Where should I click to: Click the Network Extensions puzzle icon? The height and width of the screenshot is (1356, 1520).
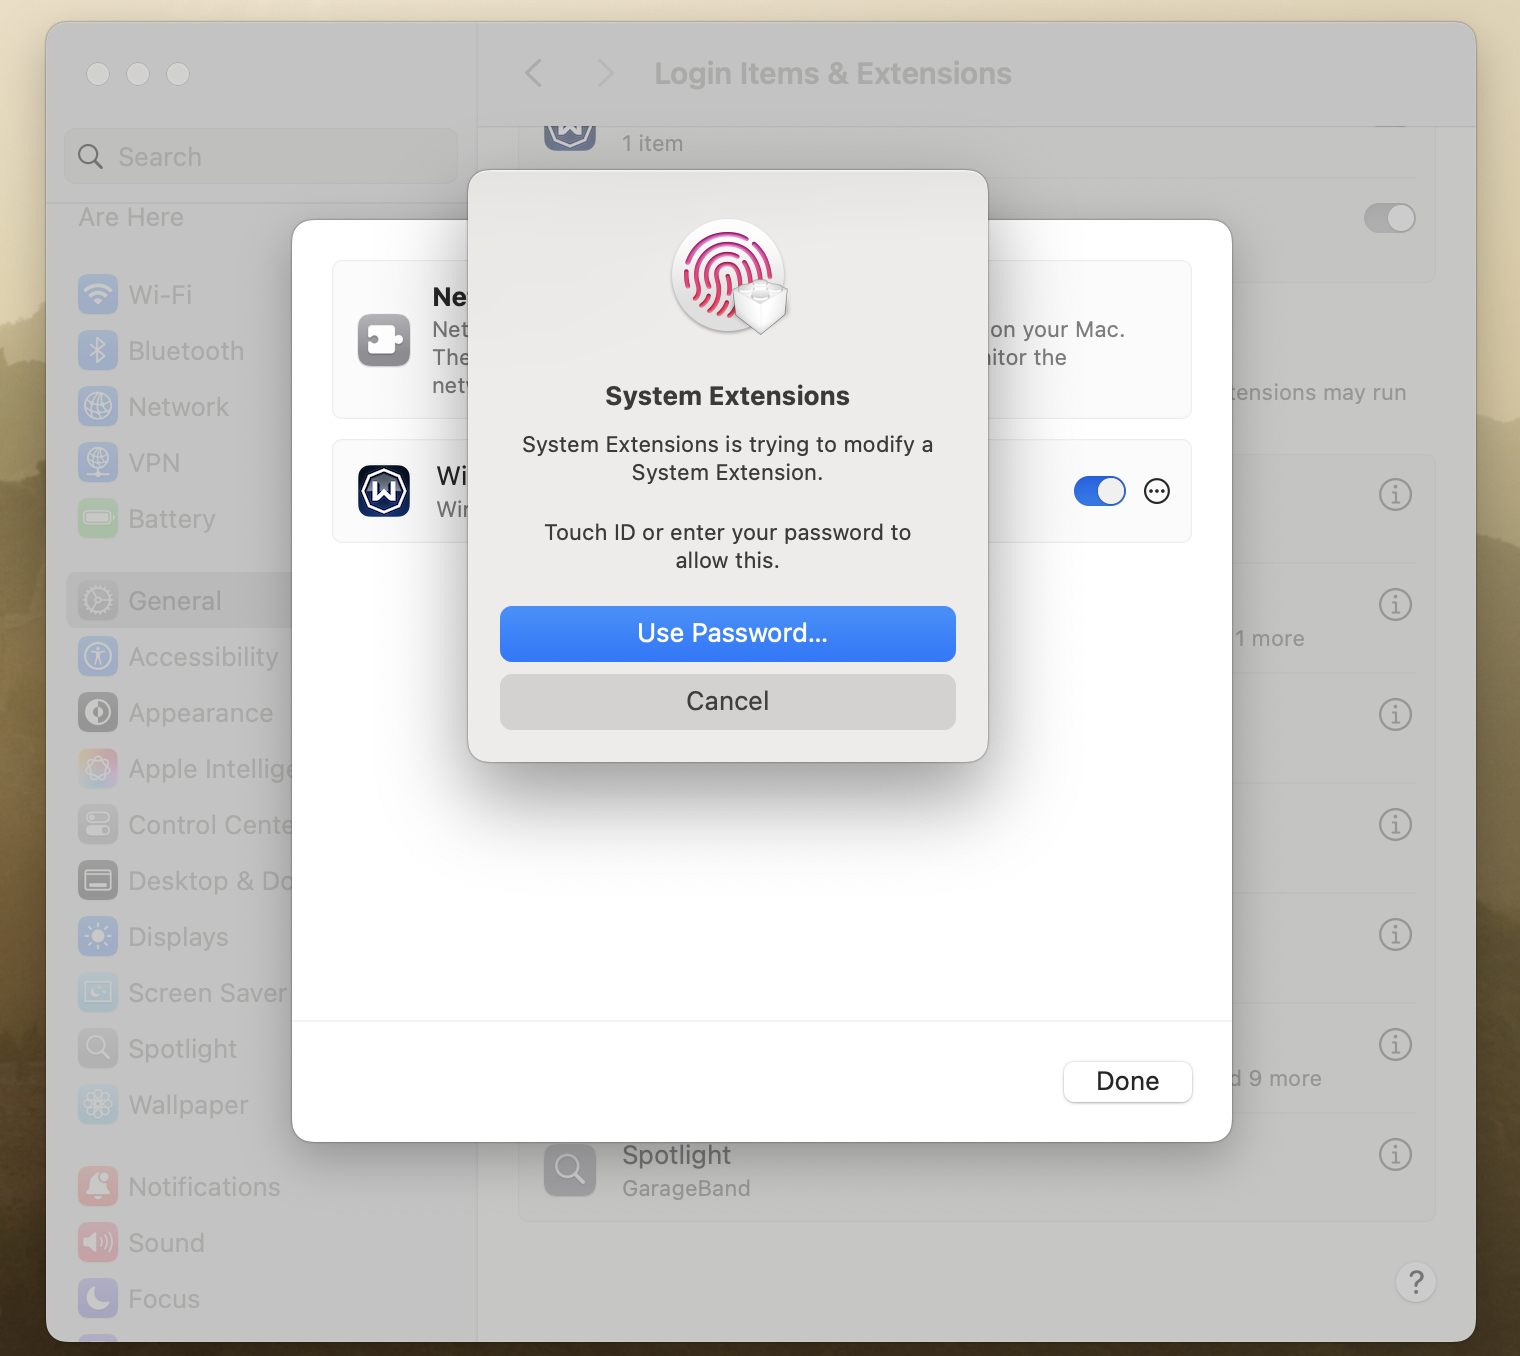(384, 340)
